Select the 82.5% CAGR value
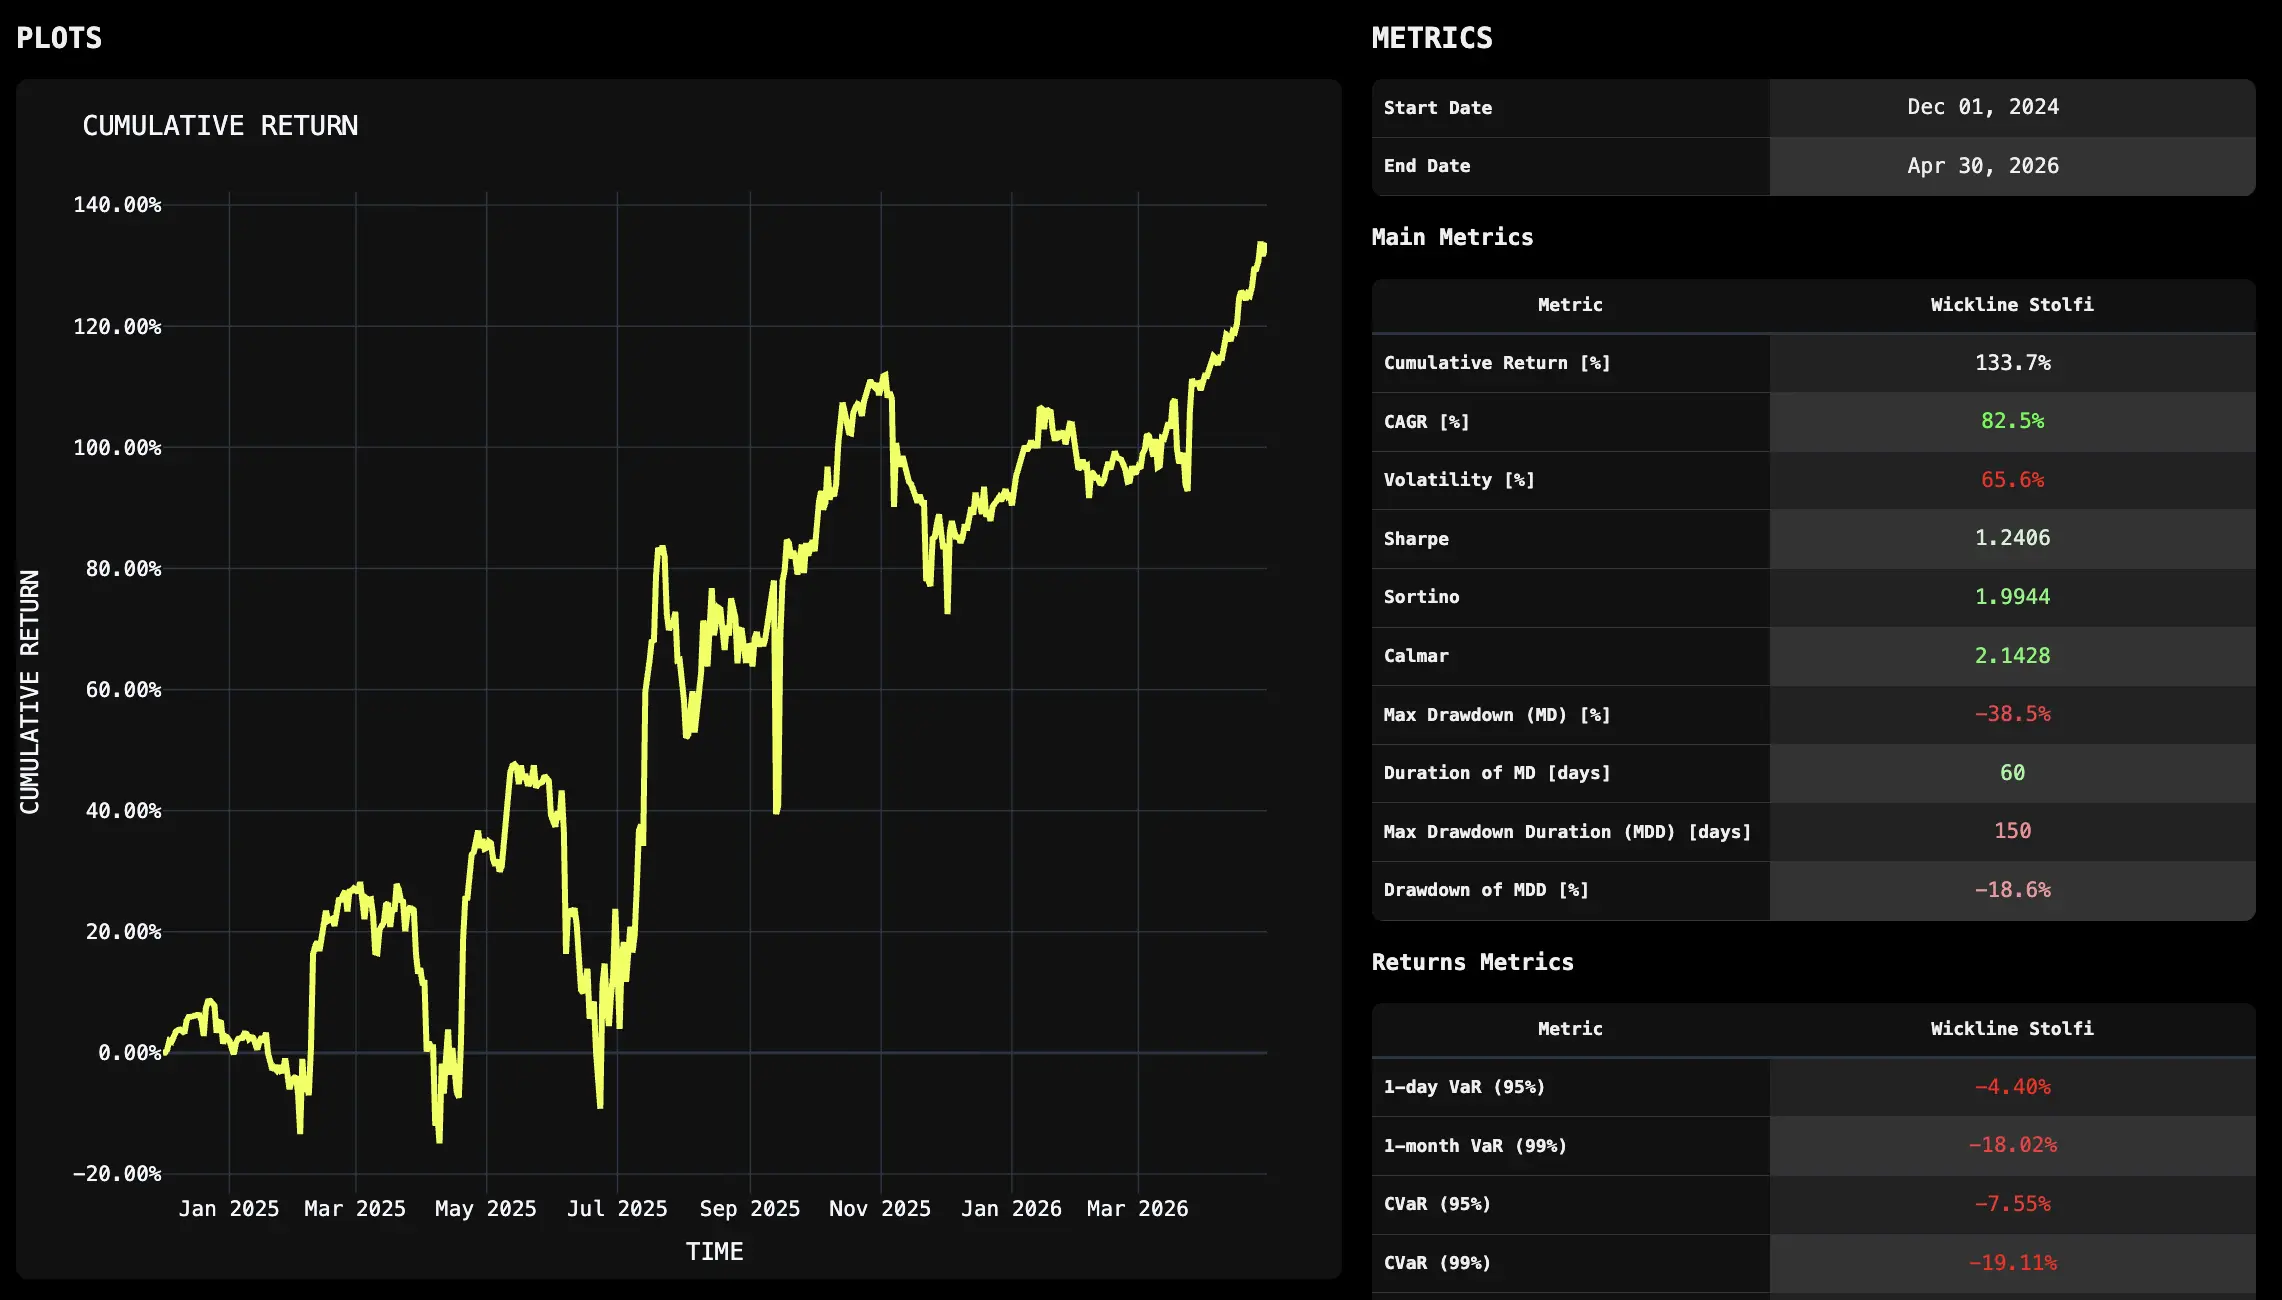 [2012, 421]
